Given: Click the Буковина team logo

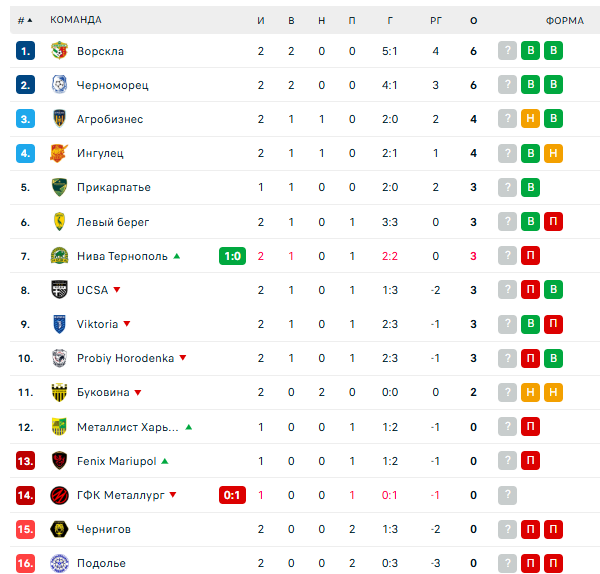Looking at the screenshot, I should 58,392.
